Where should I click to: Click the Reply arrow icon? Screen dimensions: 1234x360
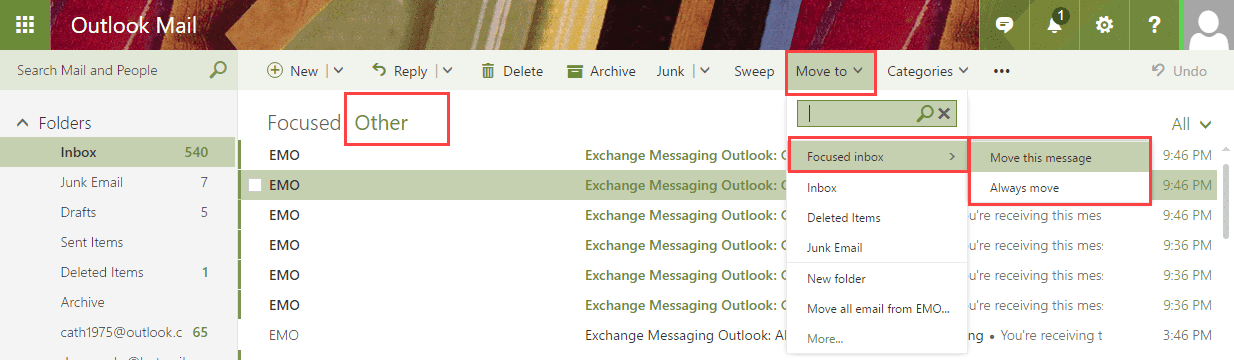pos(379,70)
